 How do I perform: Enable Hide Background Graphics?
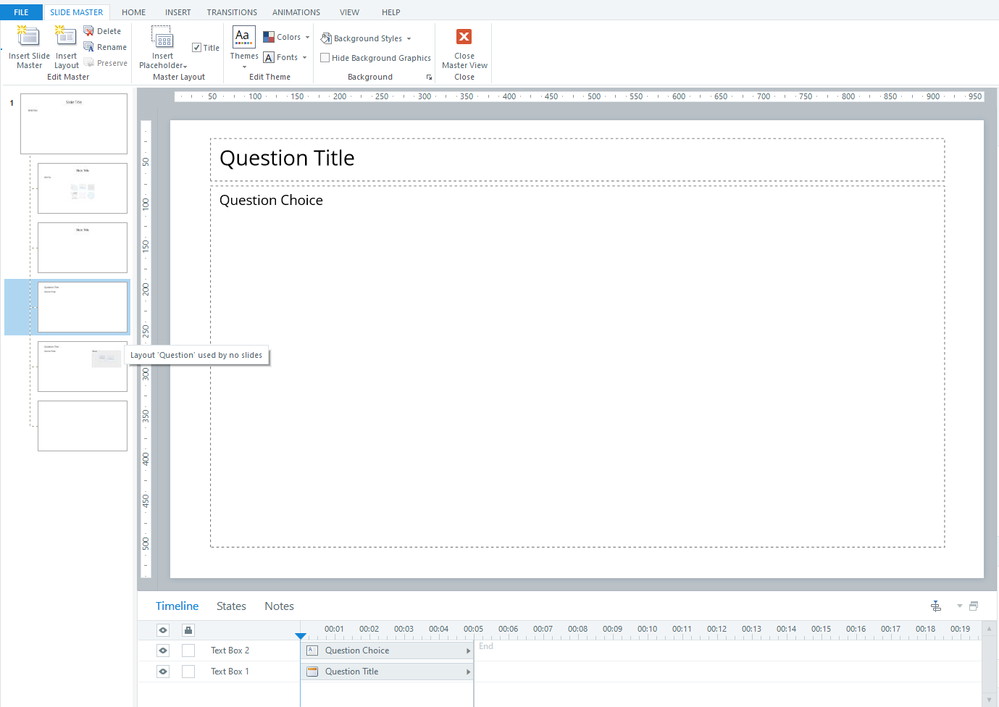[x=325, y=58]
